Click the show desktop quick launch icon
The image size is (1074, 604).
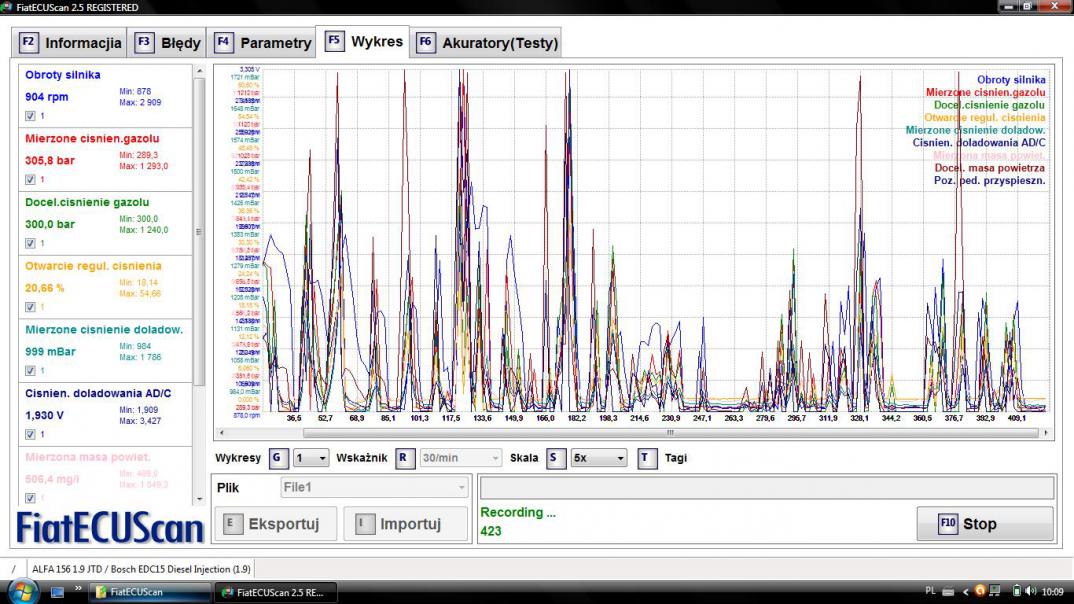pyautogui.click(x=57, y=592)
